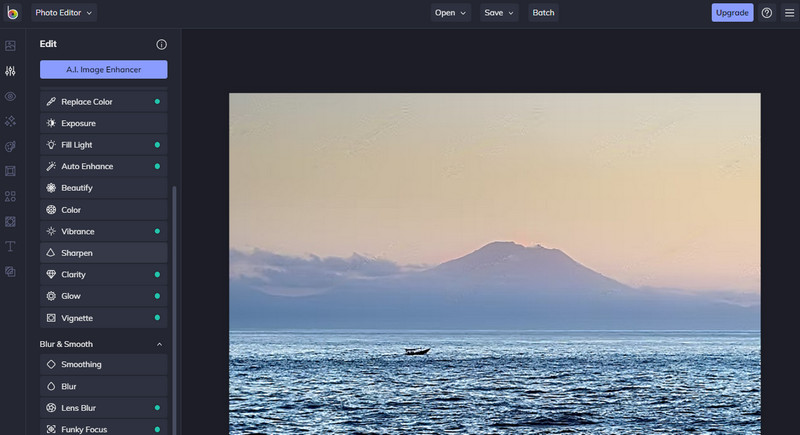Choose the Exposure option

coord(104,123)
